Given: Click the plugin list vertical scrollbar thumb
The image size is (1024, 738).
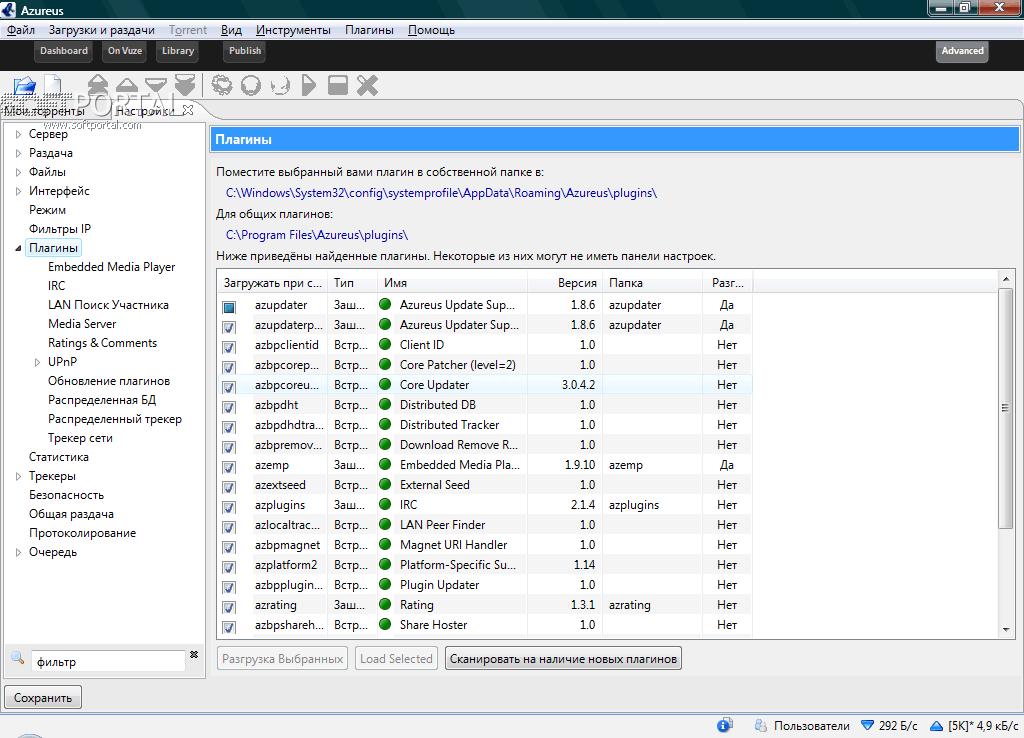Looking at the screenshot, I should pos(1006,408).
